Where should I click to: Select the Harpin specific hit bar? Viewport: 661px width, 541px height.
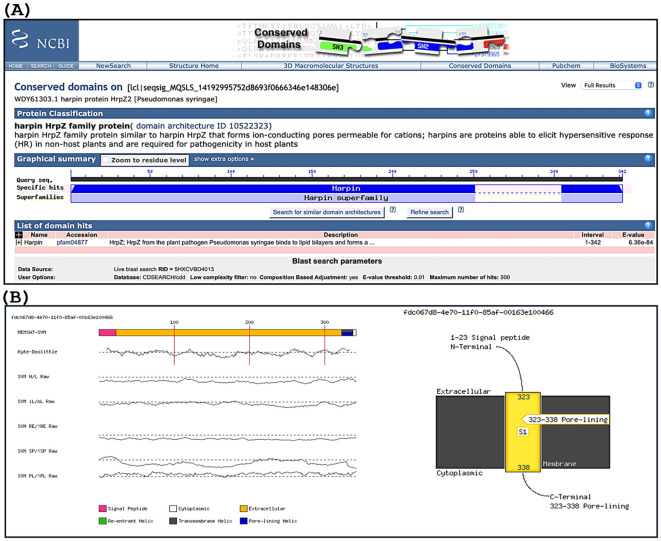click(x=346, y=188)
